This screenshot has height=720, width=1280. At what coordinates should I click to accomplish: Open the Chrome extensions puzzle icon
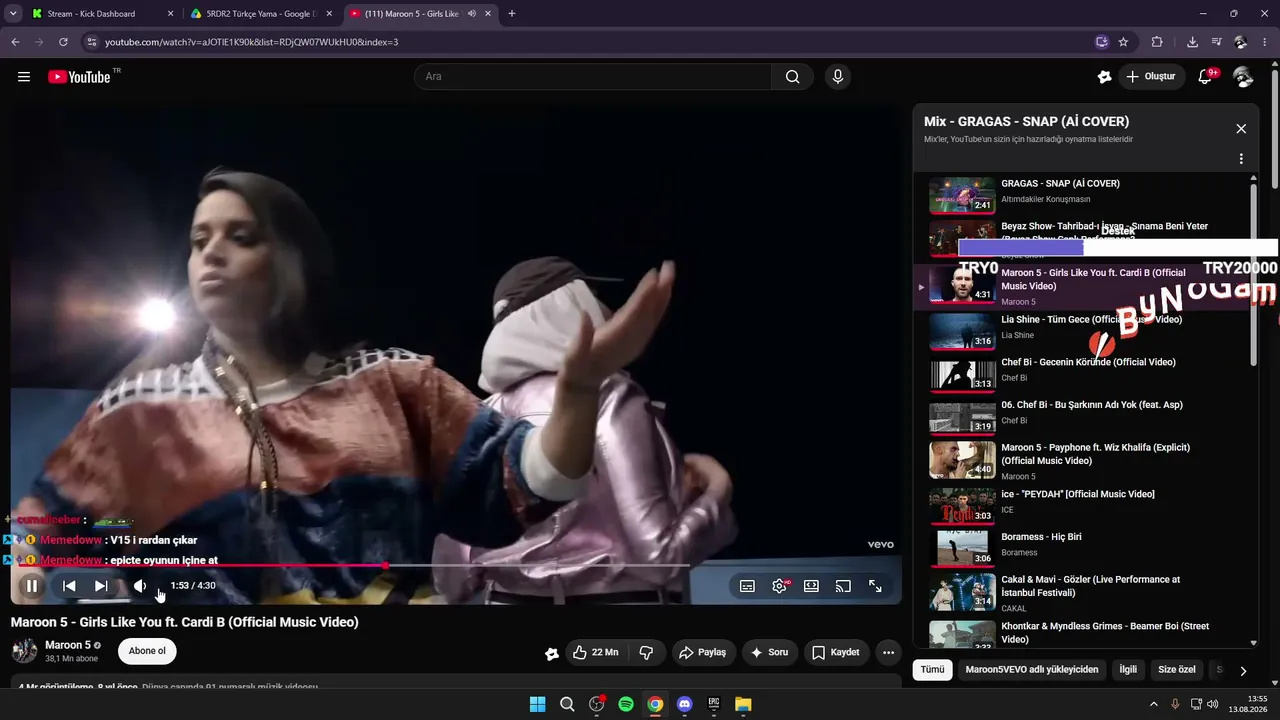tap(1157, 42)
